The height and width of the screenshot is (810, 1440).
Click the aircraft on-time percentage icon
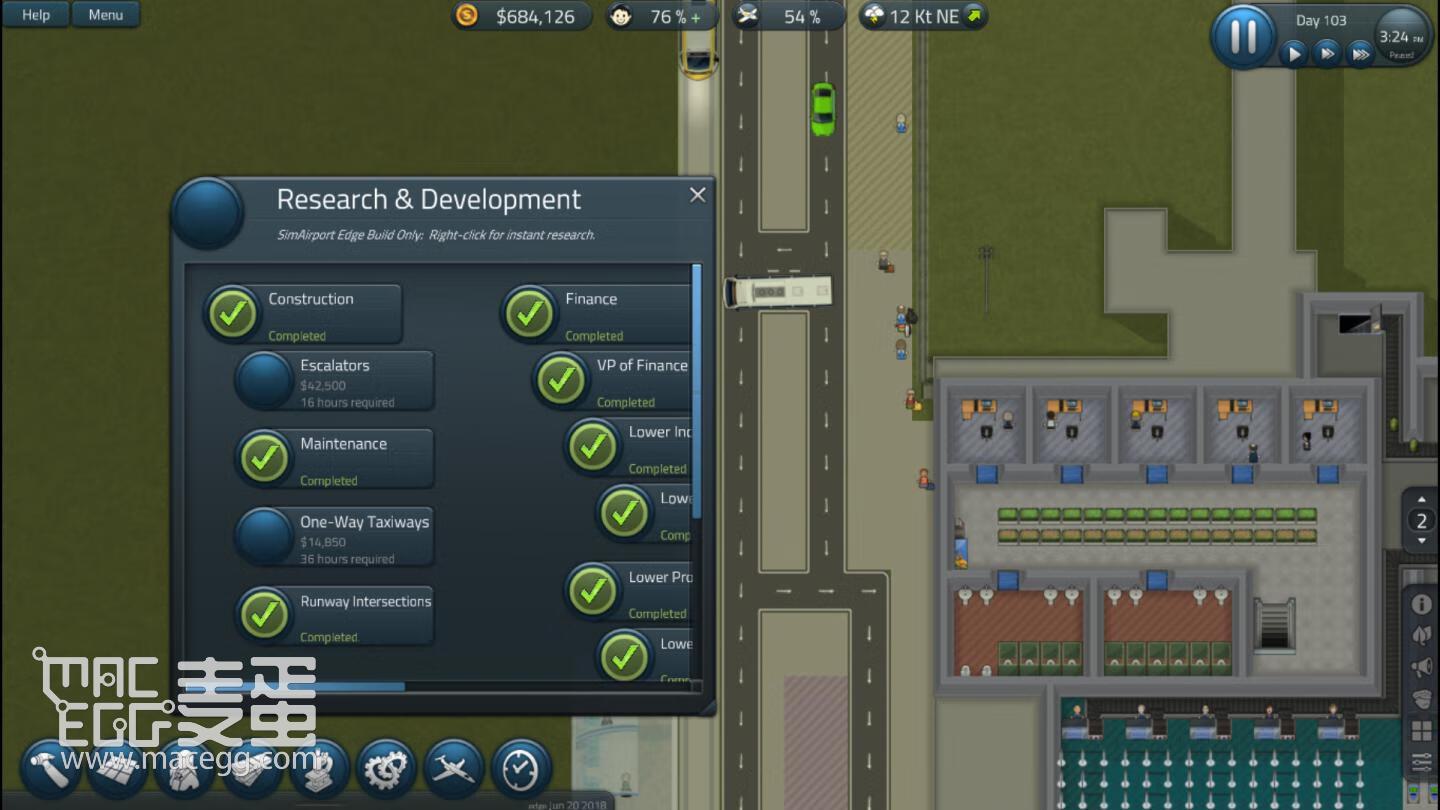747,16
